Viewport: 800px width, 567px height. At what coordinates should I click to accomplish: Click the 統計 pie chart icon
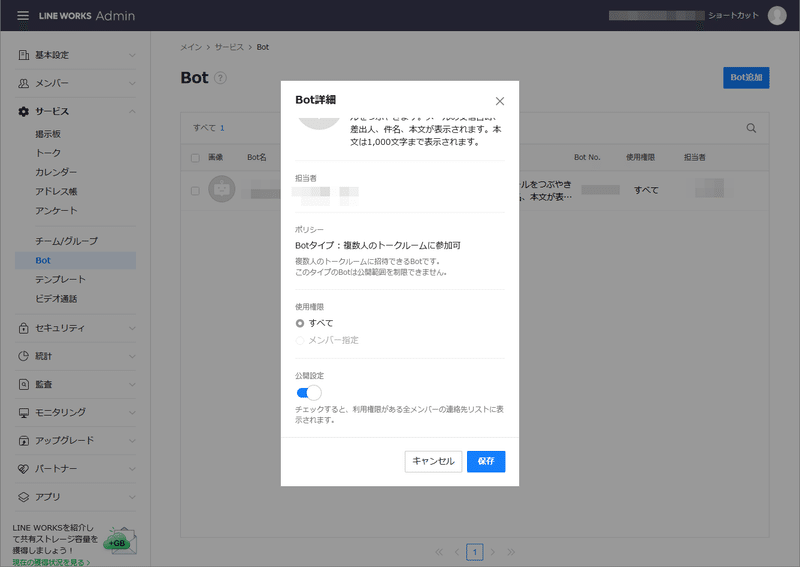23,356
